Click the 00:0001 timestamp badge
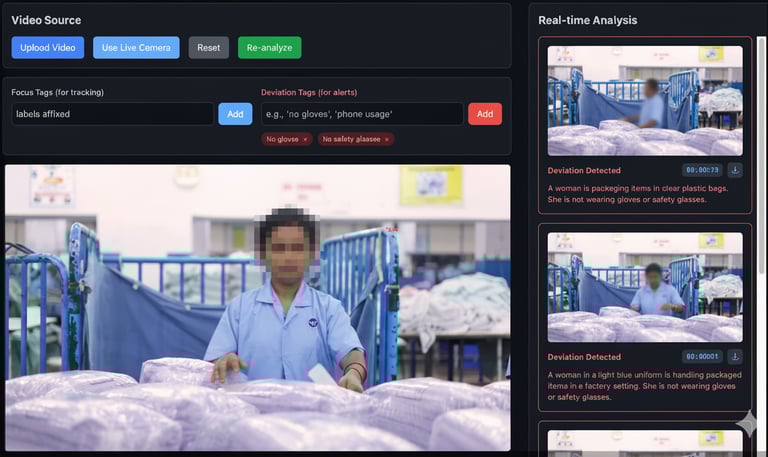The width and height of the screenshot is (768, 457). click(702, 357)
